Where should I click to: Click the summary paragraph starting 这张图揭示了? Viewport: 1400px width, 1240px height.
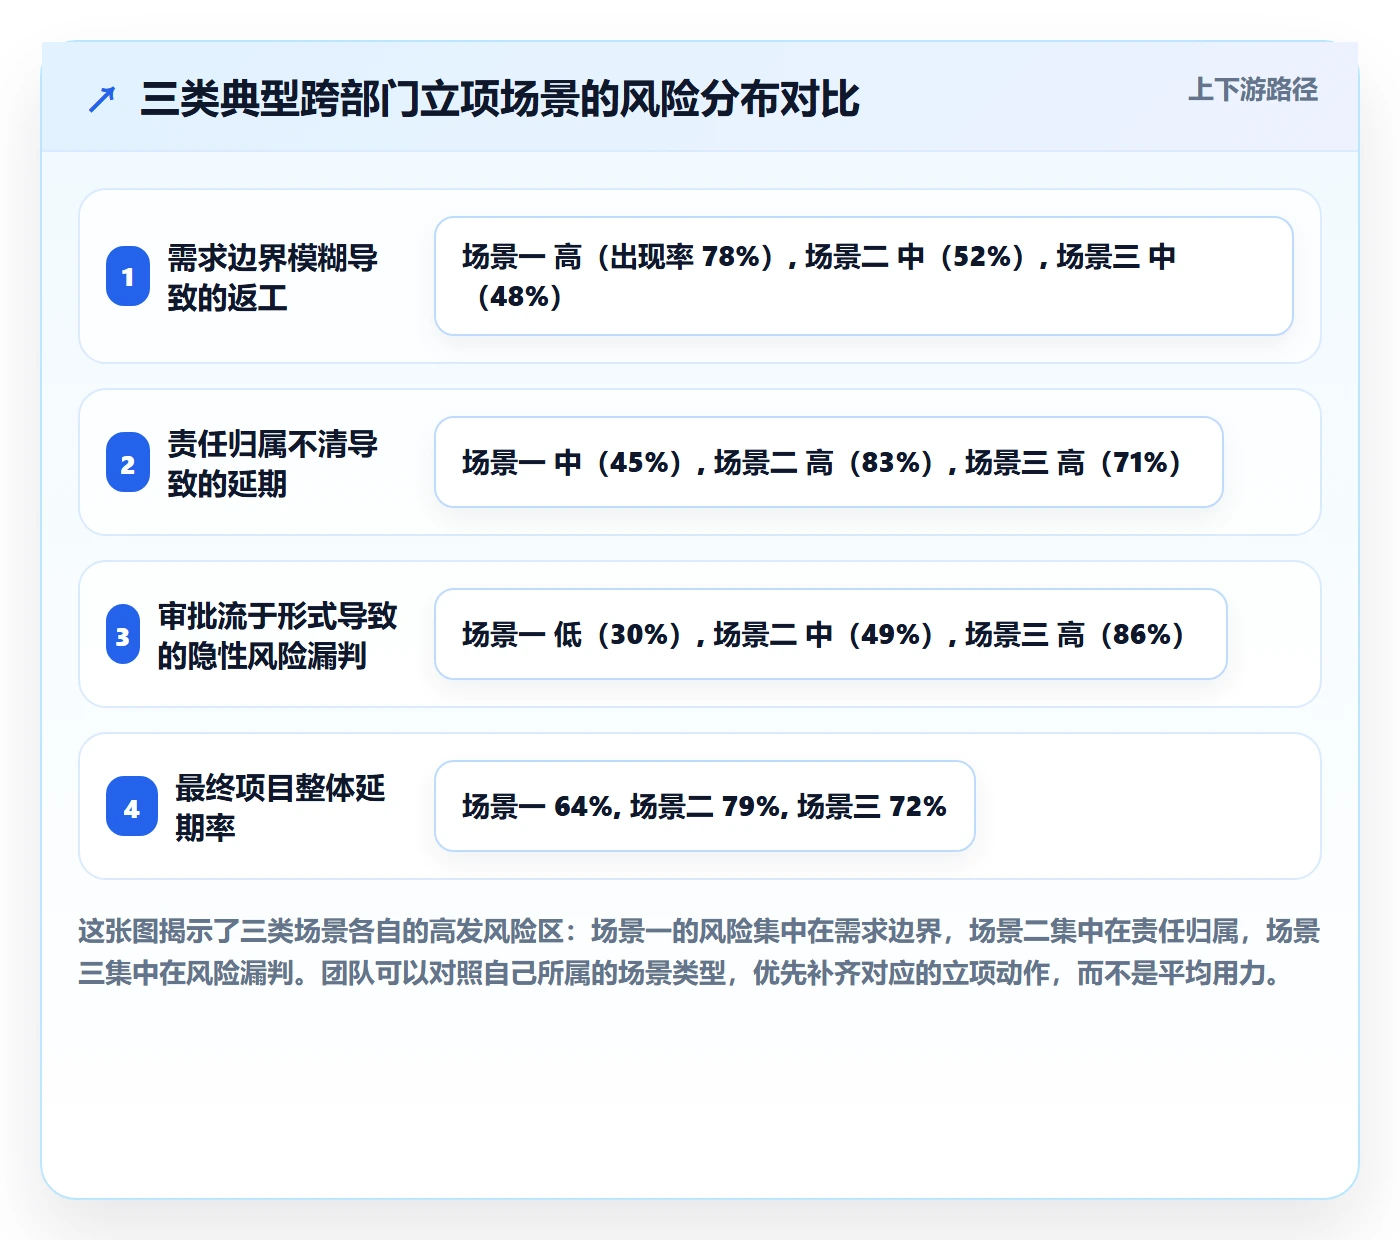click(700, 951)
